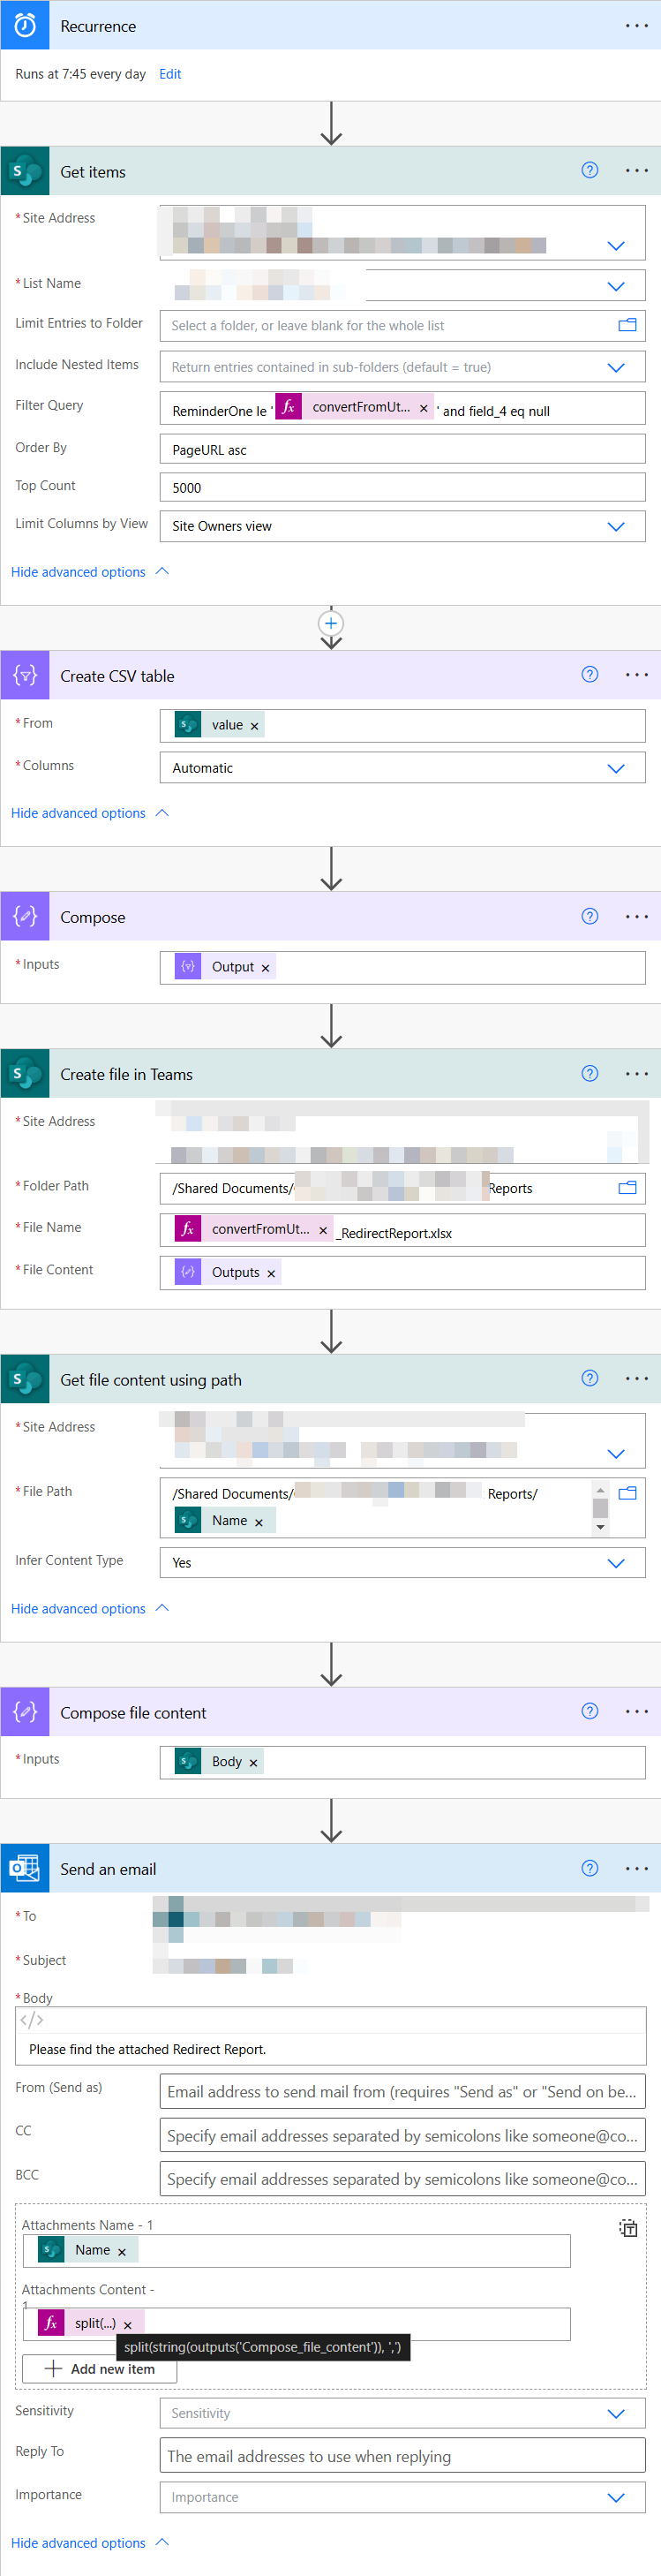Viewport: 661px width, 2576px height.
Task: Hide advanced options in Create CSV table
Action: [x=89, y=813]
